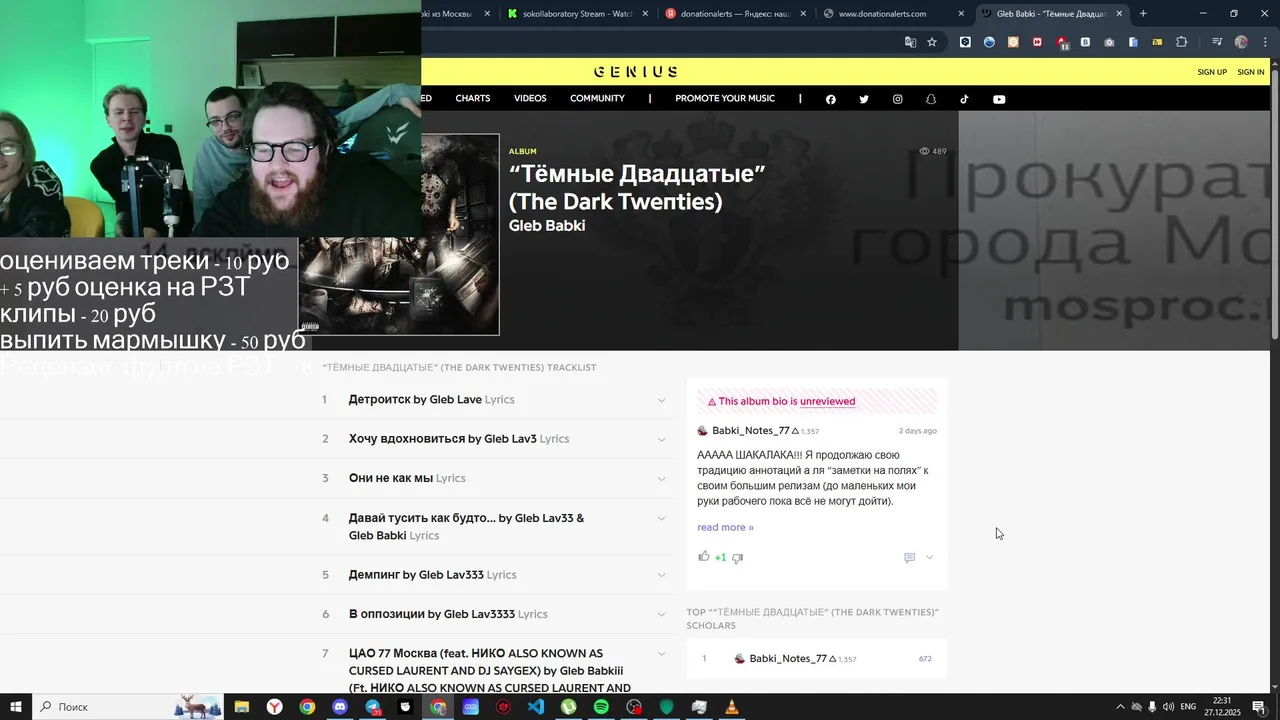1280x720 pixels.
Task: Open PROMOTE YOUR MUSIC menu item
Action: pyautogui.click(x=725, y=98)
